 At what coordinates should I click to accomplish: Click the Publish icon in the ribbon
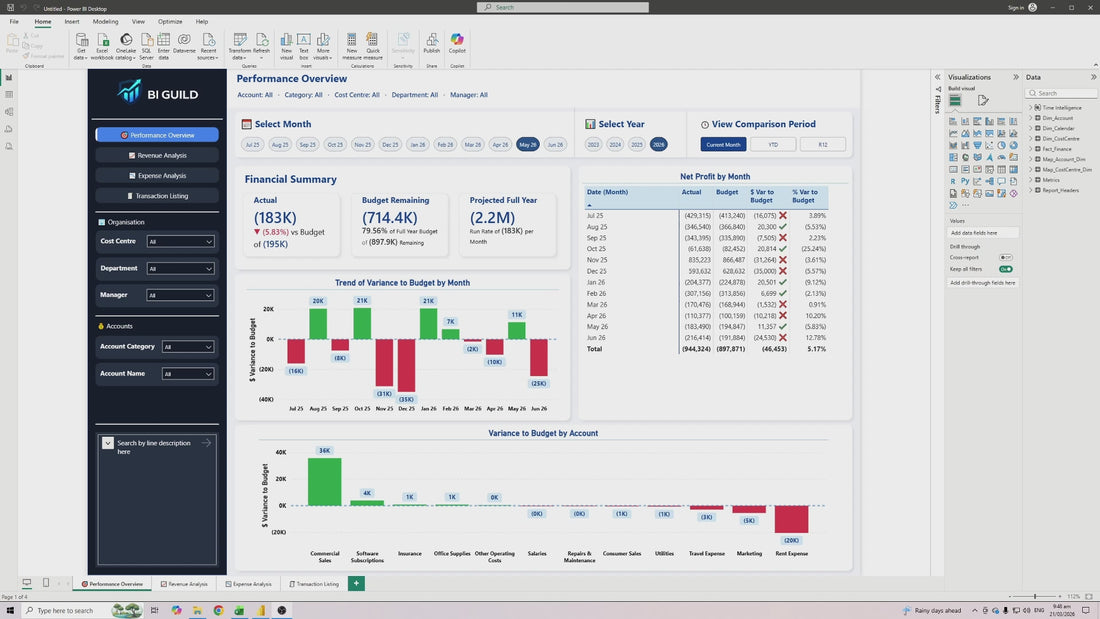tap(432, 40)
